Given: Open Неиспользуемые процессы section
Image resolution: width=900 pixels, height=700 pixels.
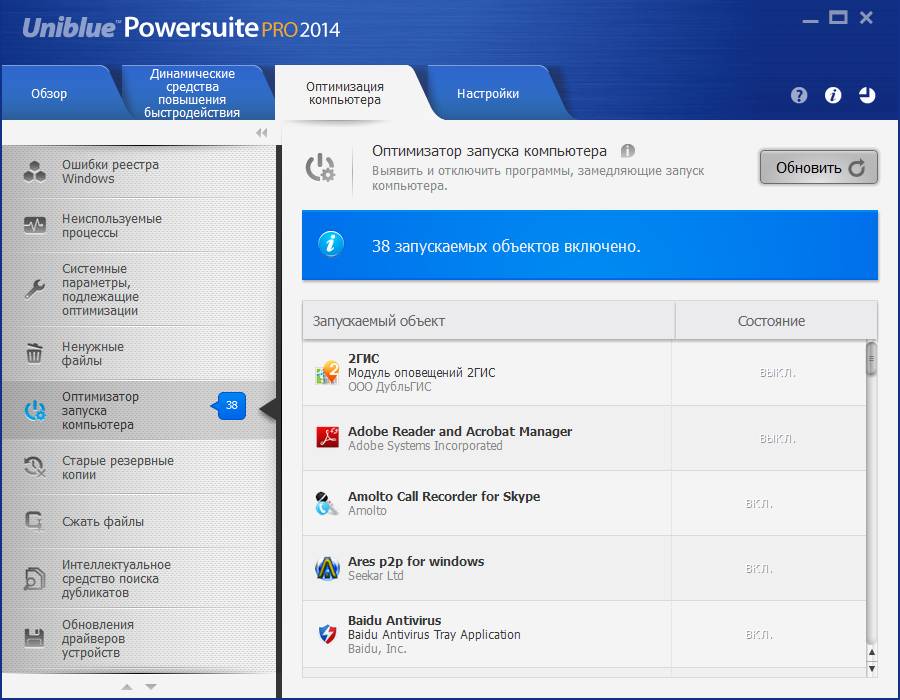Looking at the screenshot, I should tap(139, 225).
